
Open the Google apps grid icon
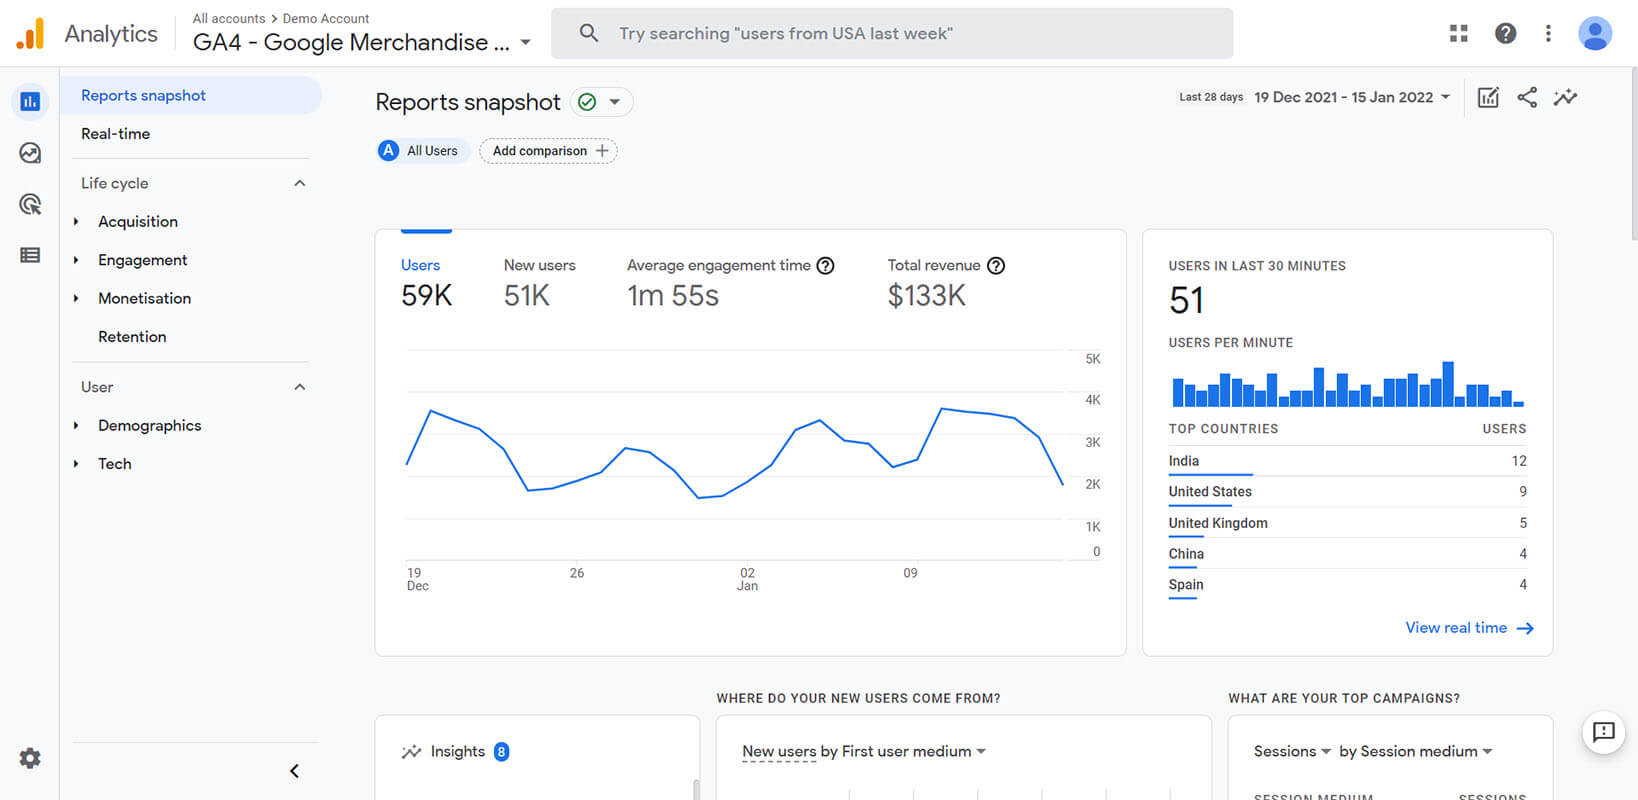pyautogui.click(x=1459, y=33)
